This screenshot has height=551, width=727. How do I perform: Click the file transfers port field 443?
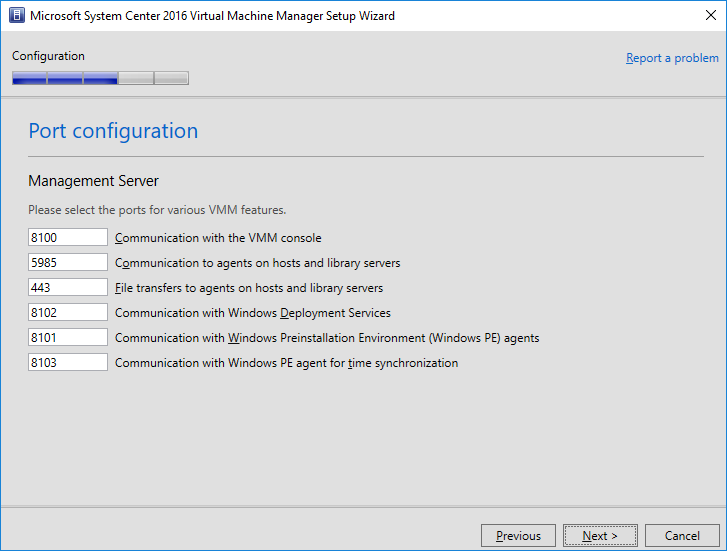(x=68, y=287)
